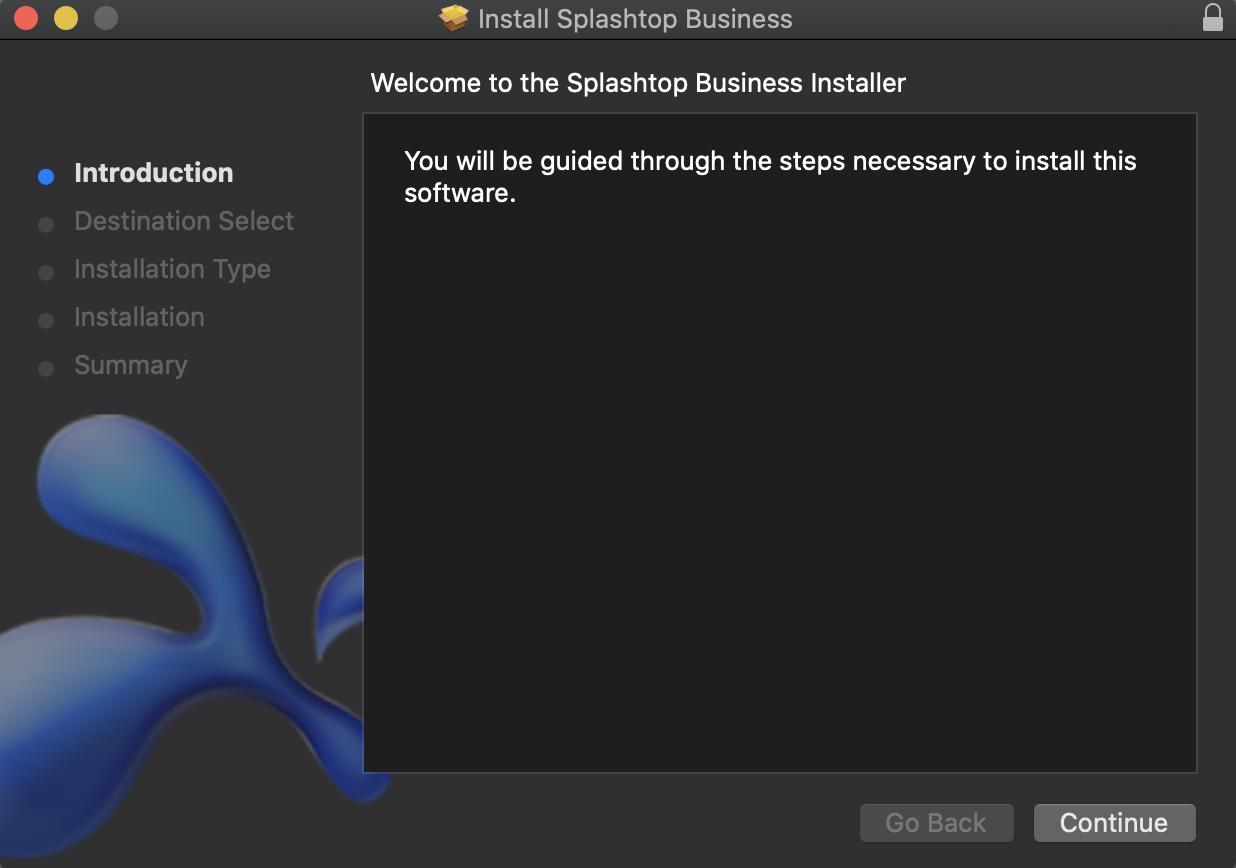Click the Go Back button
The width and height of the screenshot is (1236, 868).
tap(936, 823)
